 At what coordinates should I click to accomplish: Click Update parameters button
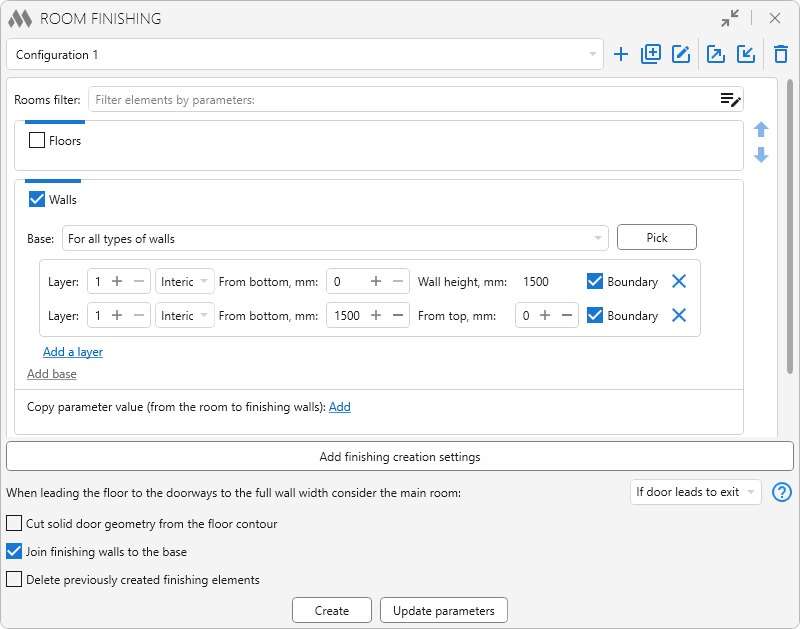coord(443,610)
